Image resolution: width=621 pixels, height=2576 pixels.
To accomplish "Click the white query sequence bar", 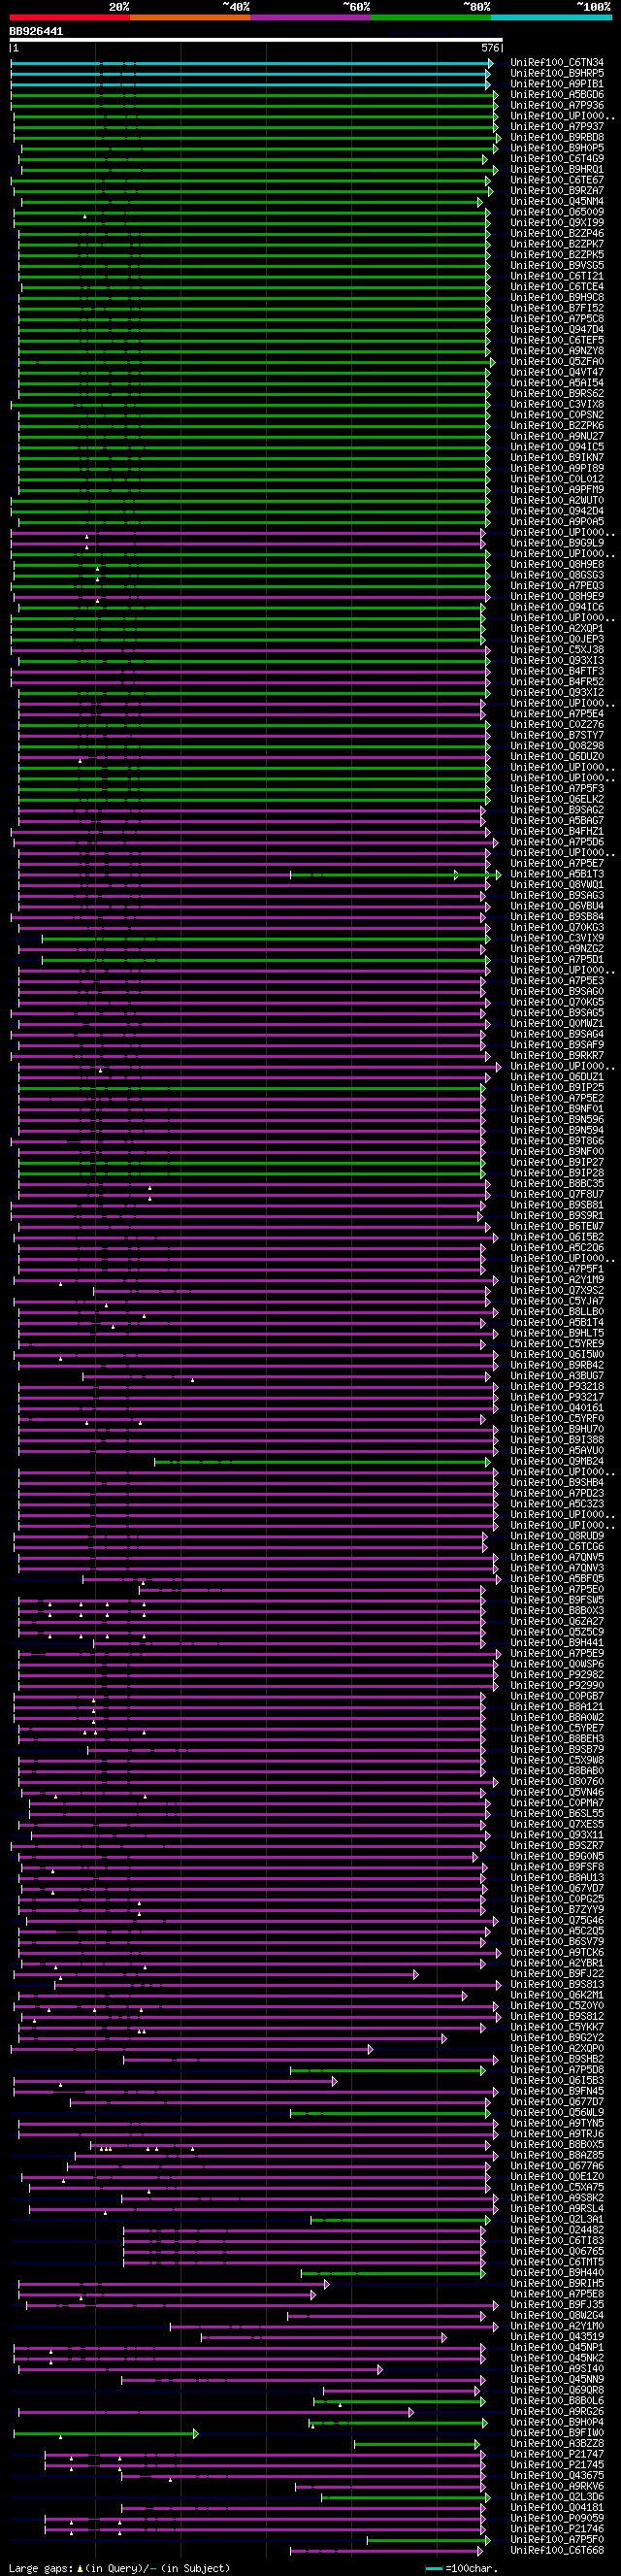I will [256, 40].
